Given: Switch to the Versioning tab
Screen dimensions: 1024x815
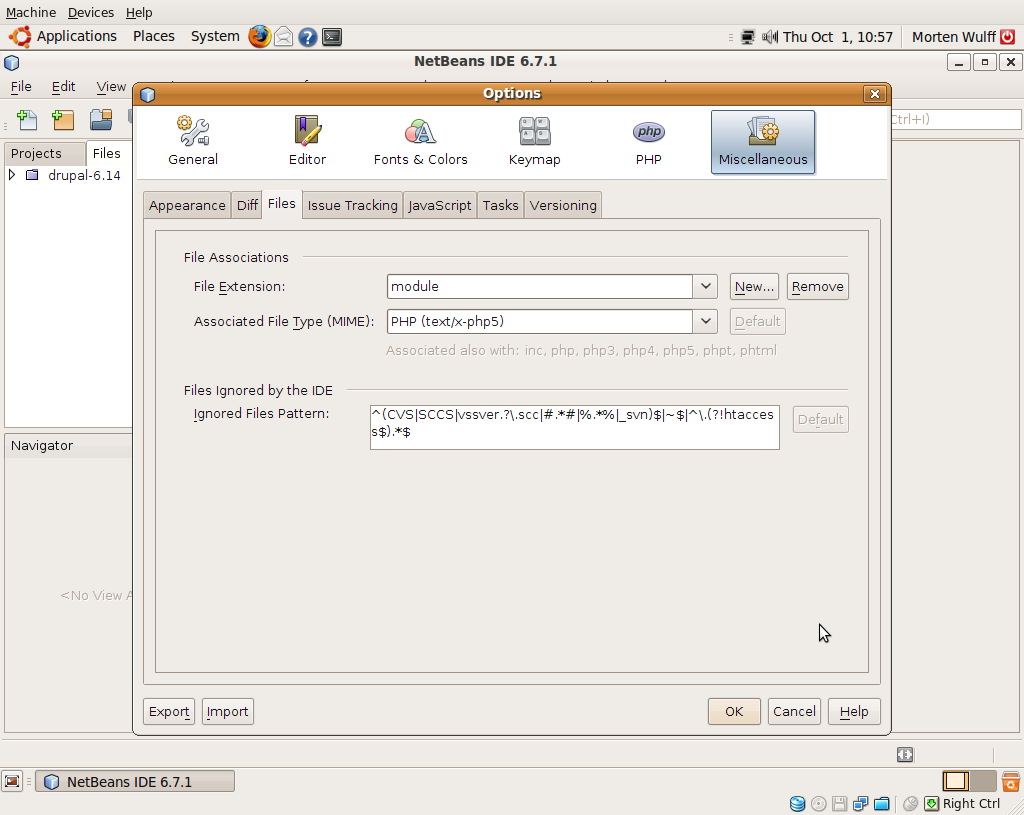Looking at the screenshot, I should pyautogui.click(x=563, y=205).
